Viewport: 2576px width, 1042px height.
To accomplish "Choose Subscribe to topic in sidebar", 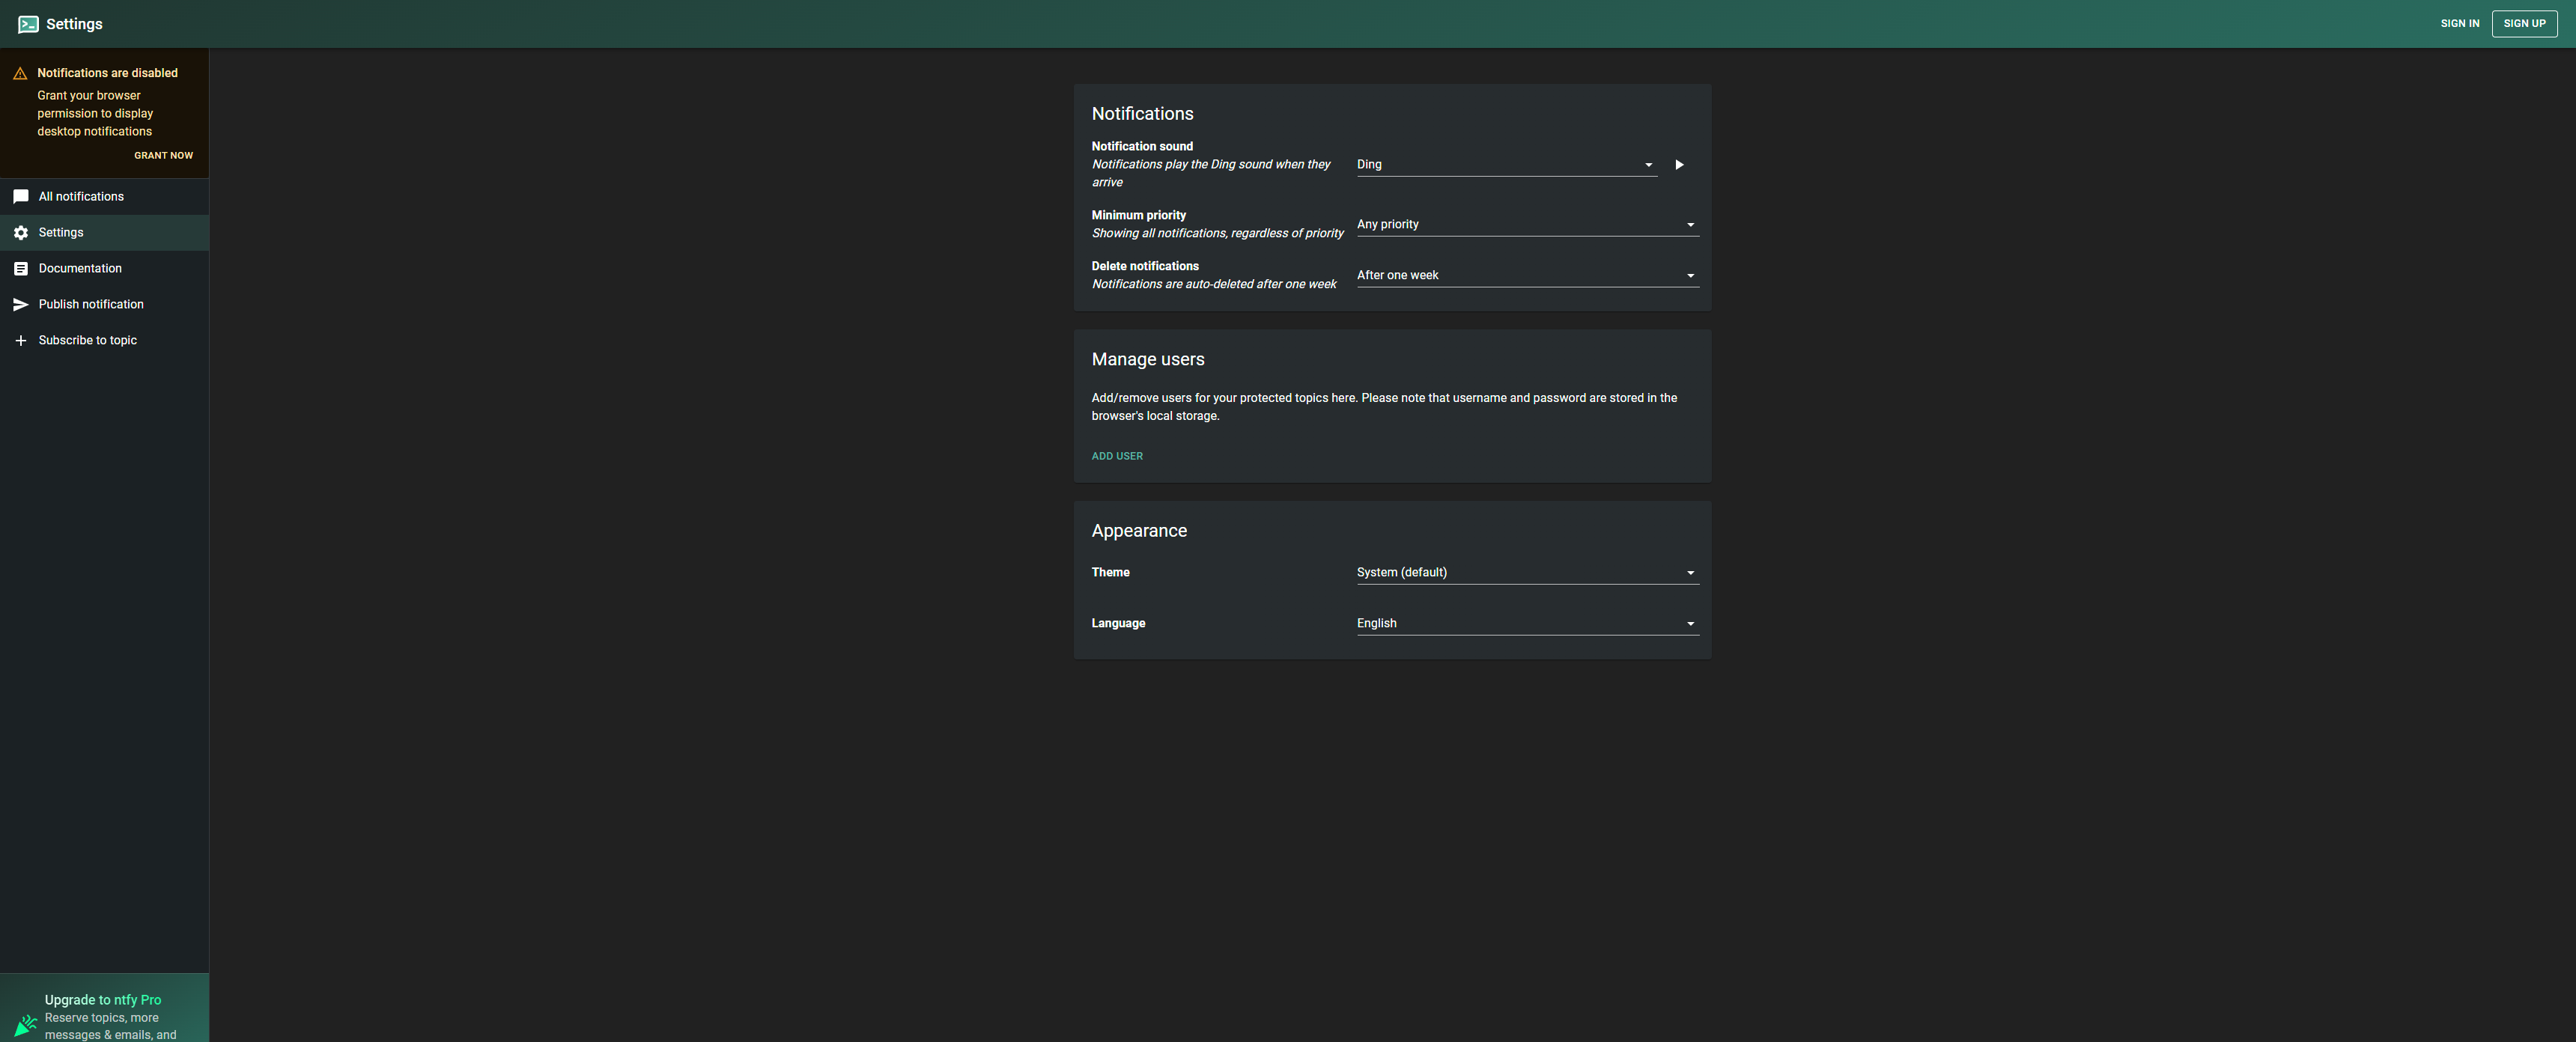I will [x=104, y=341].
